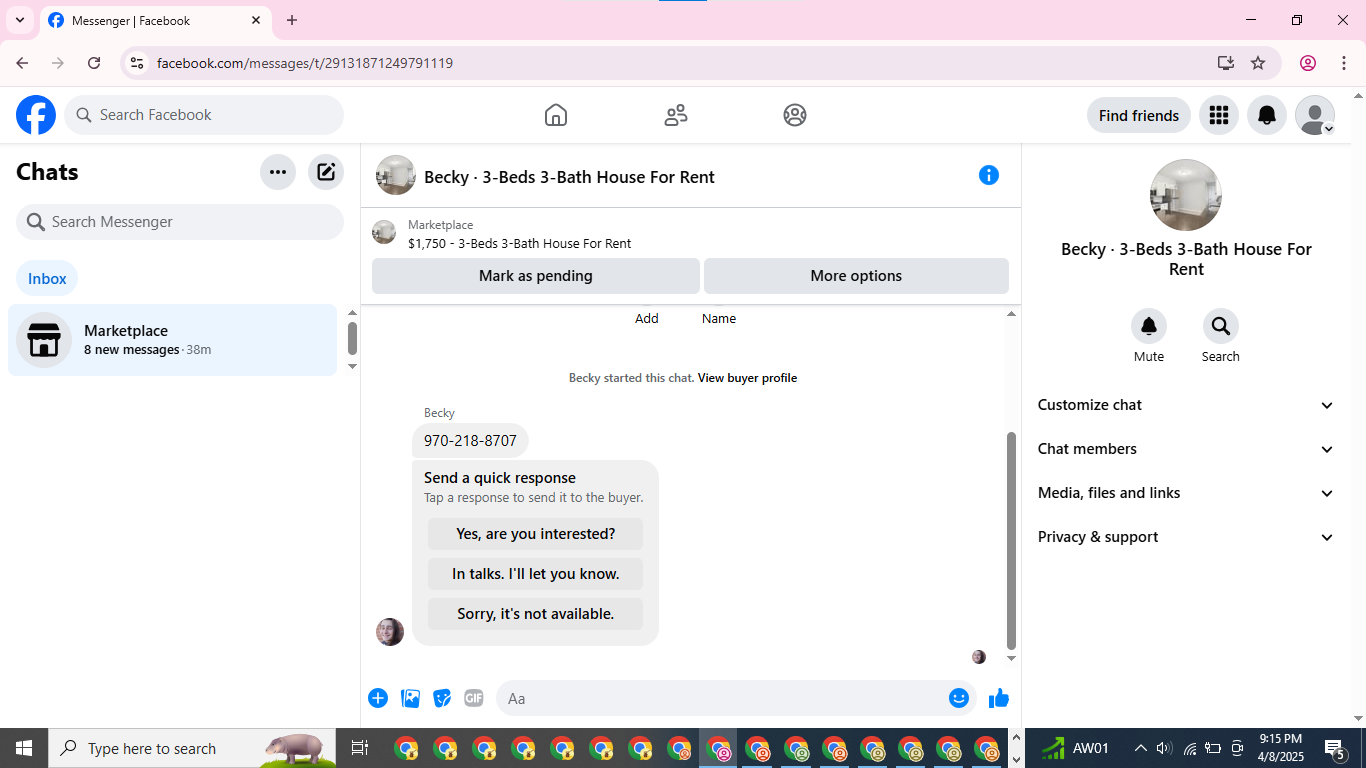Viewport: 1366px width, 768px height.
Task: Open the tab search dropdown arrow
Action: [20, 20]
